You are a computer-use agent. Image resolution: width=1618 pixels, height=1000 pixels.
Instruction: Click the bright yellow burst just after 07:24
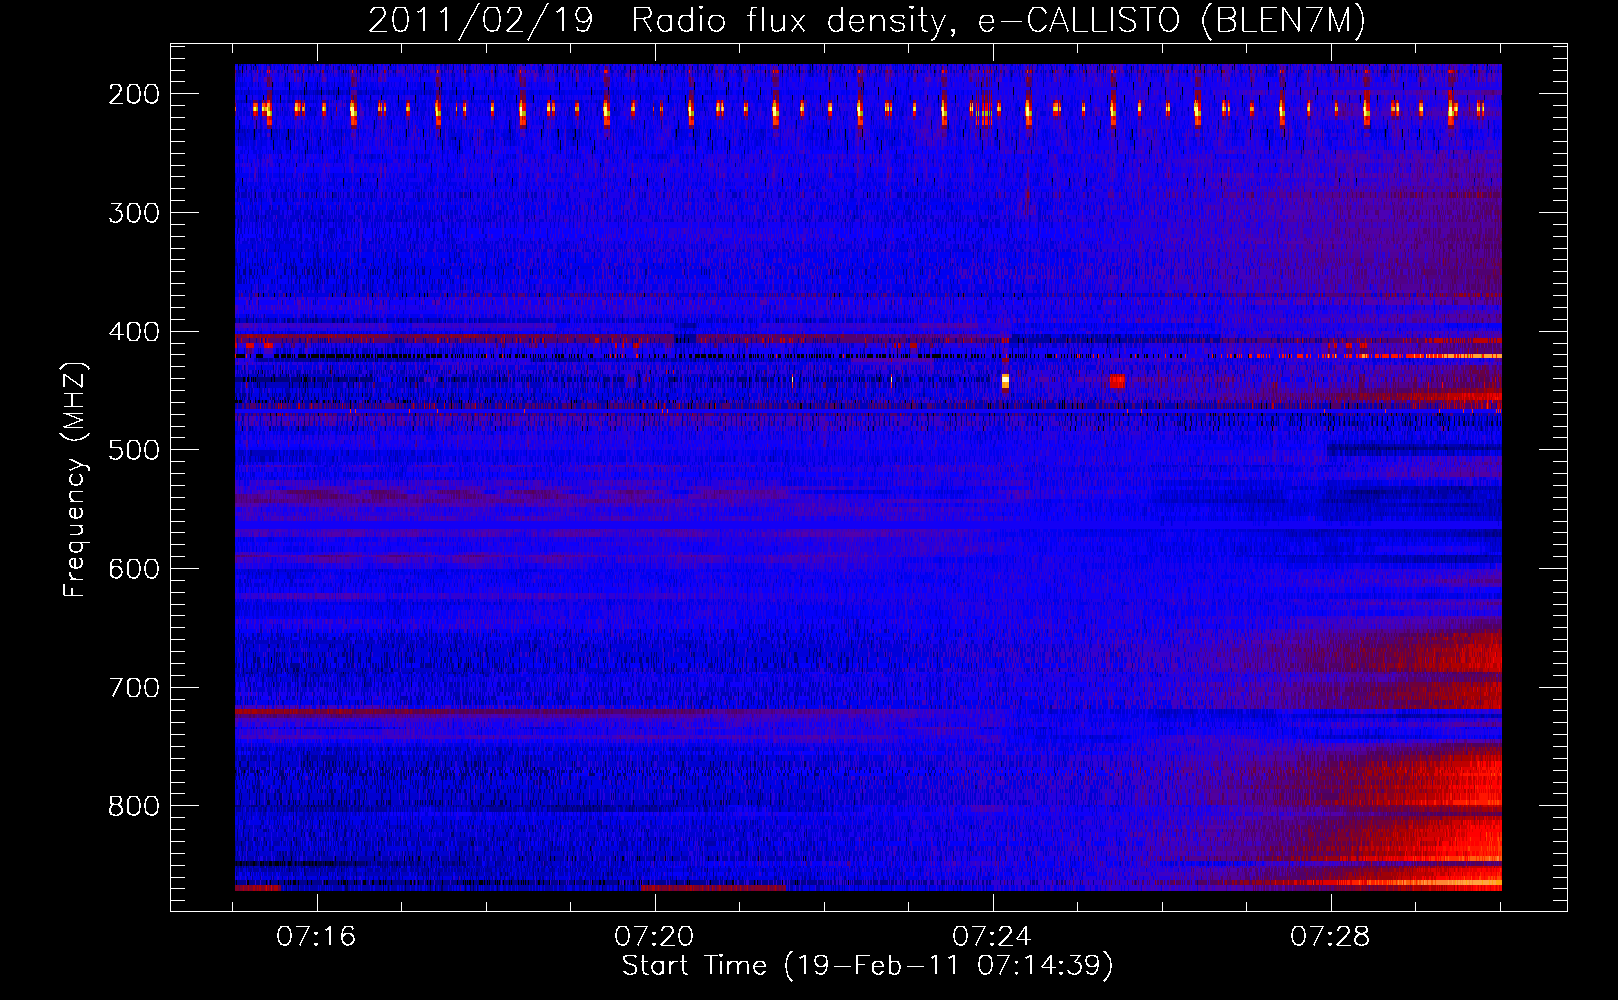(x=1005, y=381)
